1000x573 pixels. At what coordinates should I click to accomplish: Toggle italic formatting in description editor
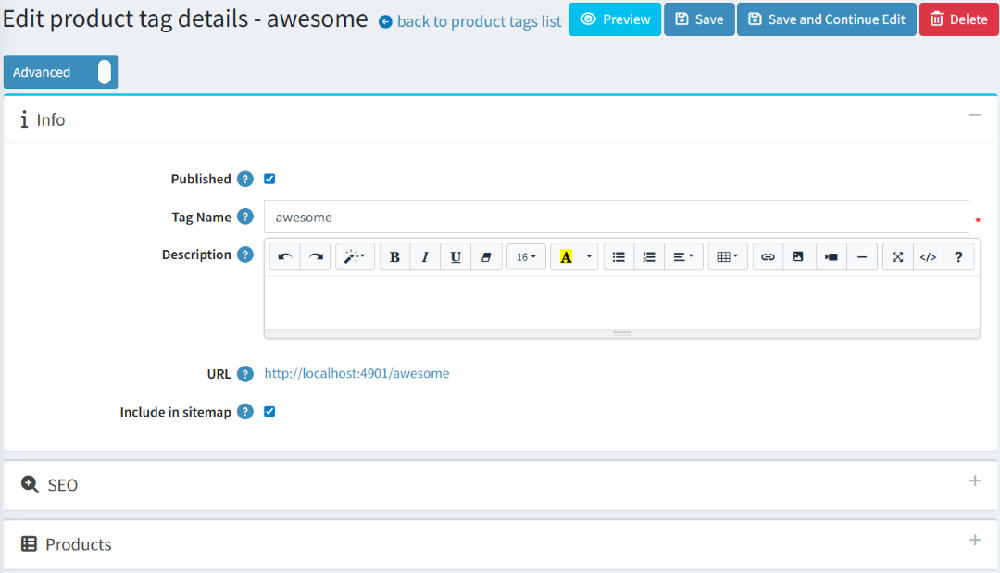click(425, 257)
